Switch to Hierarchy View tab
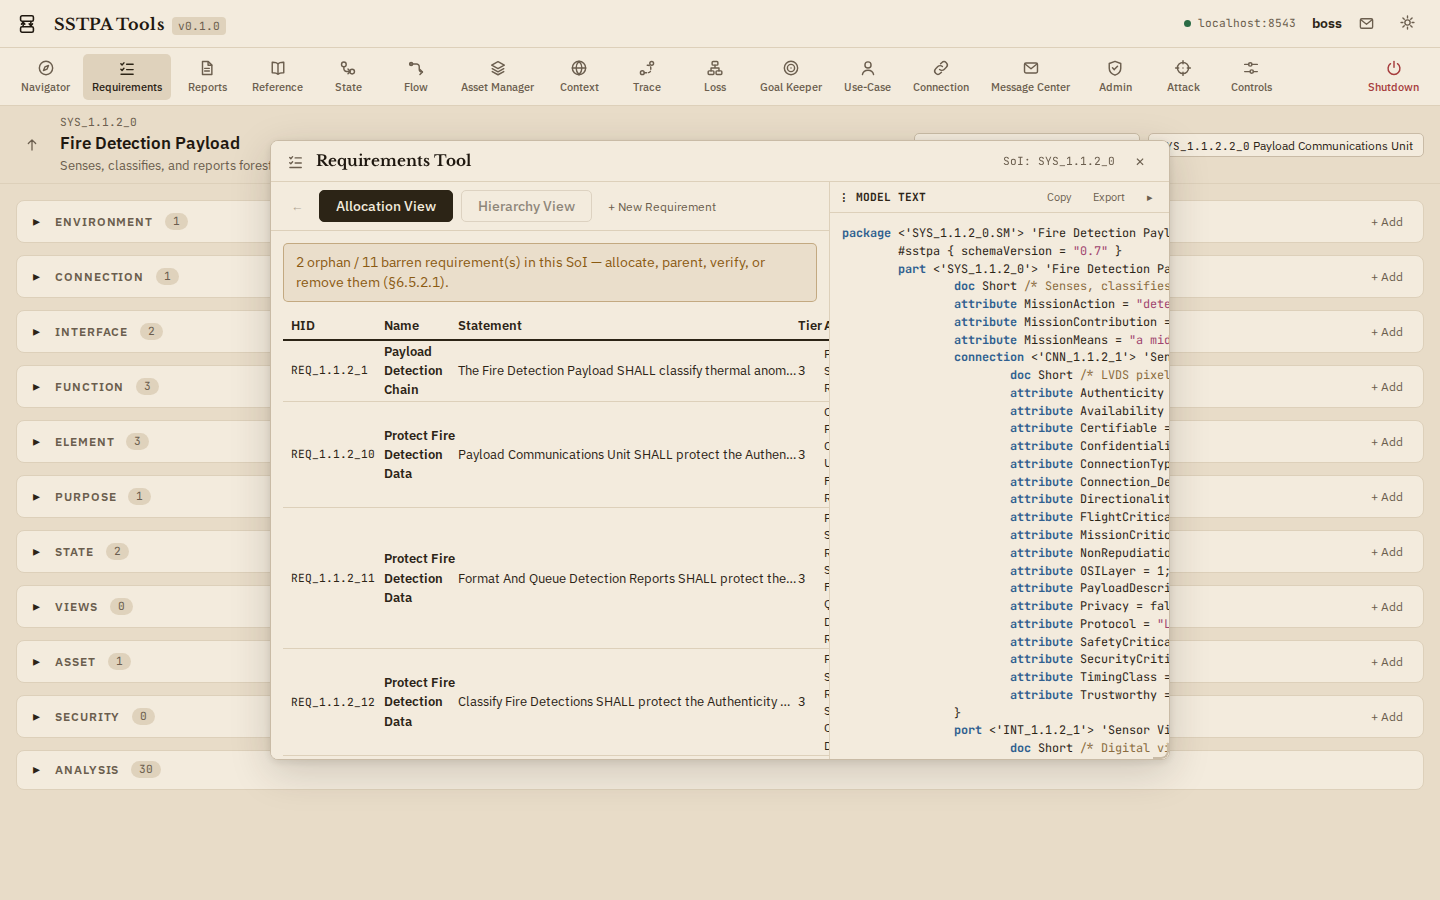 click(526, 206)
